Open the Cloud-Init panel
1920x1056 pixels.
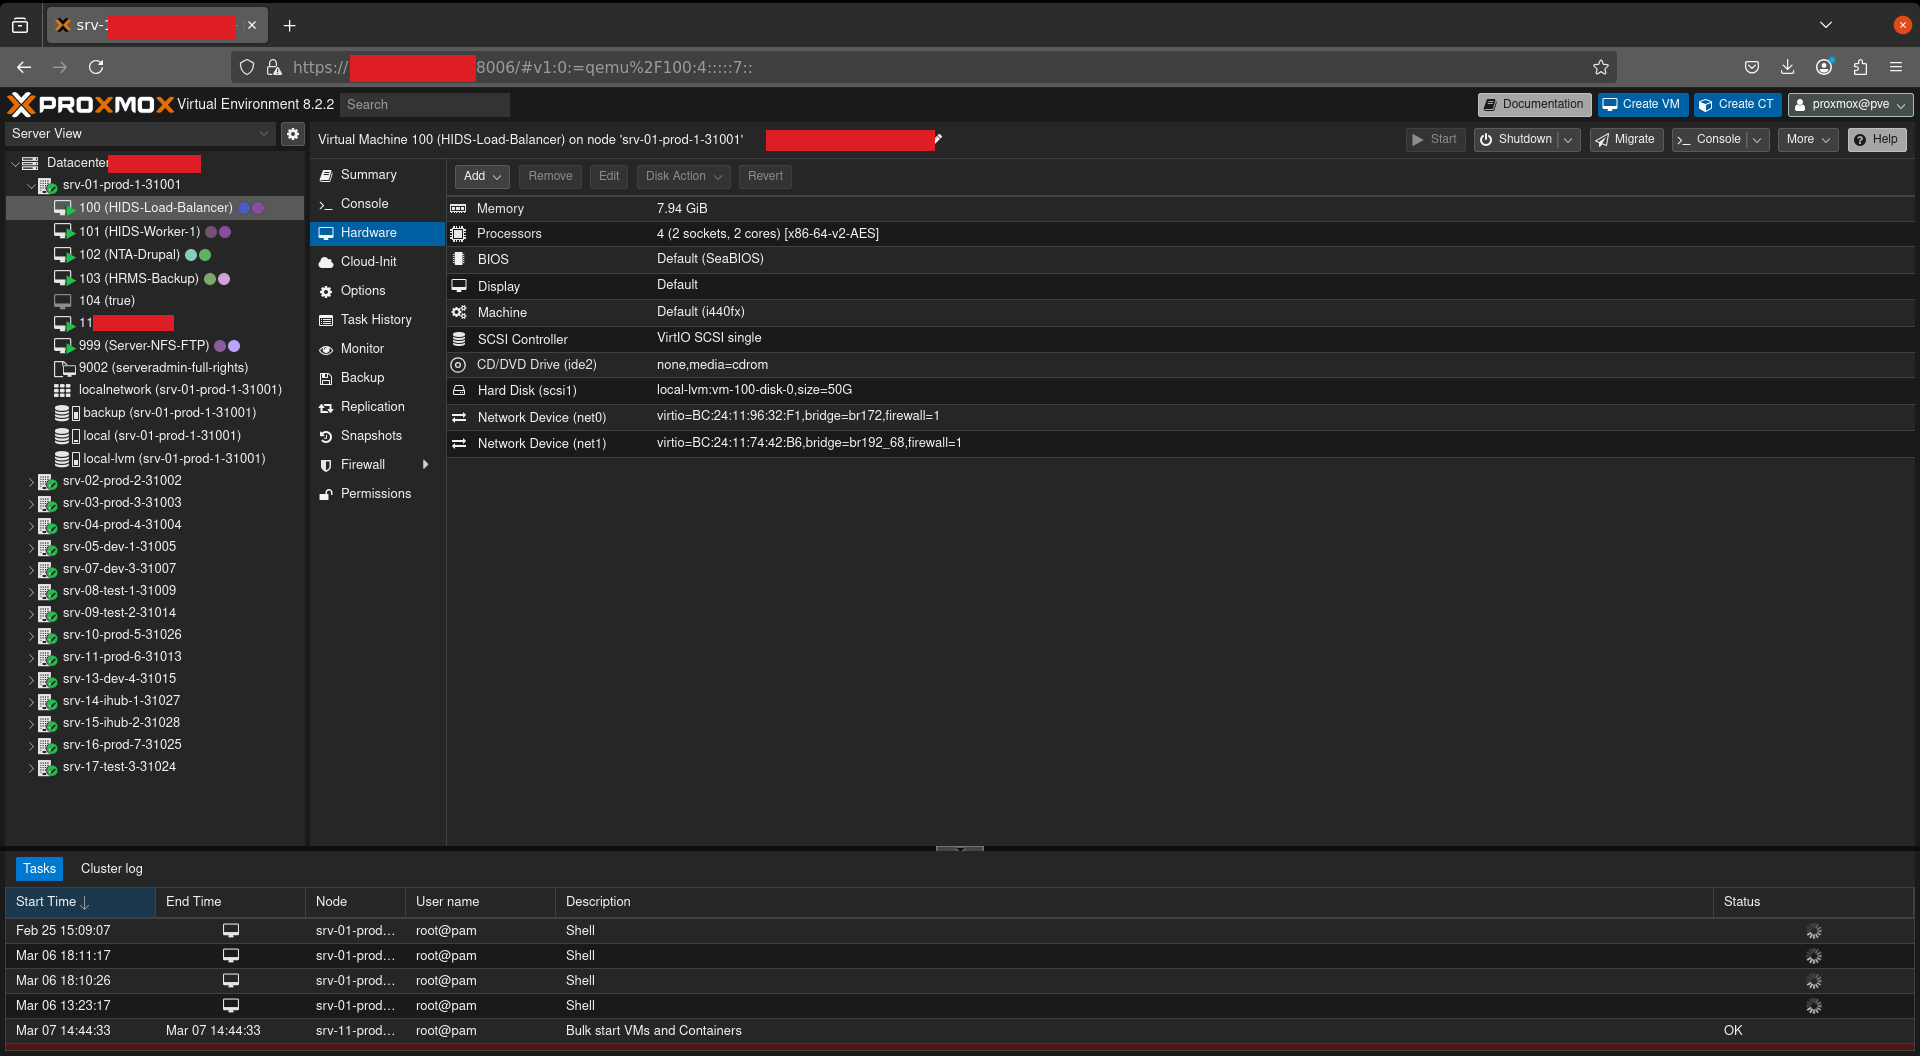point(377,262)
